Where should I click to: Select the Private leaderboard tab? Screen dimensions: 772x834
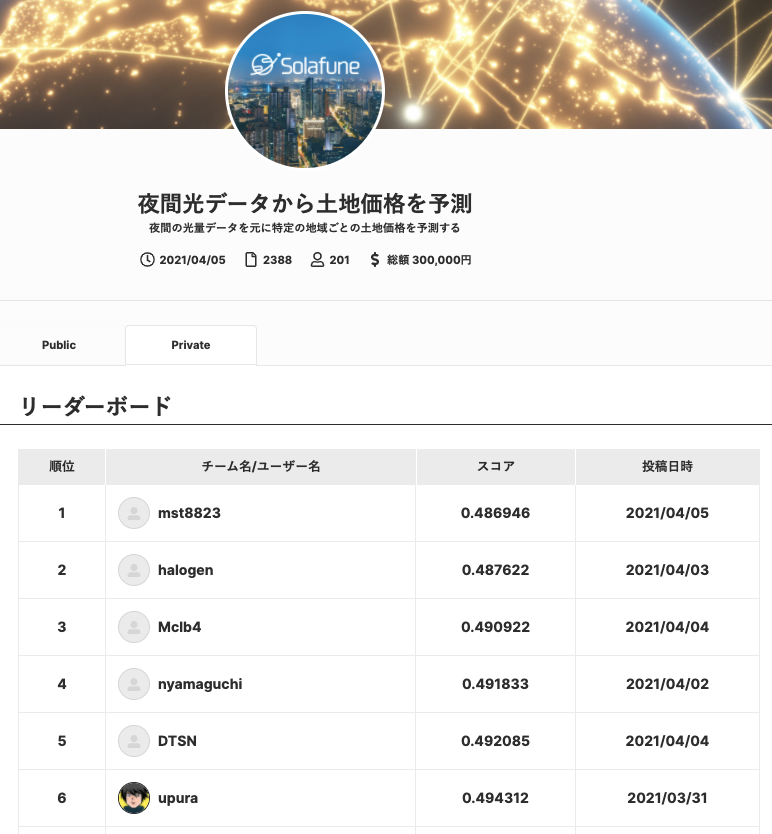click(191, 345)
